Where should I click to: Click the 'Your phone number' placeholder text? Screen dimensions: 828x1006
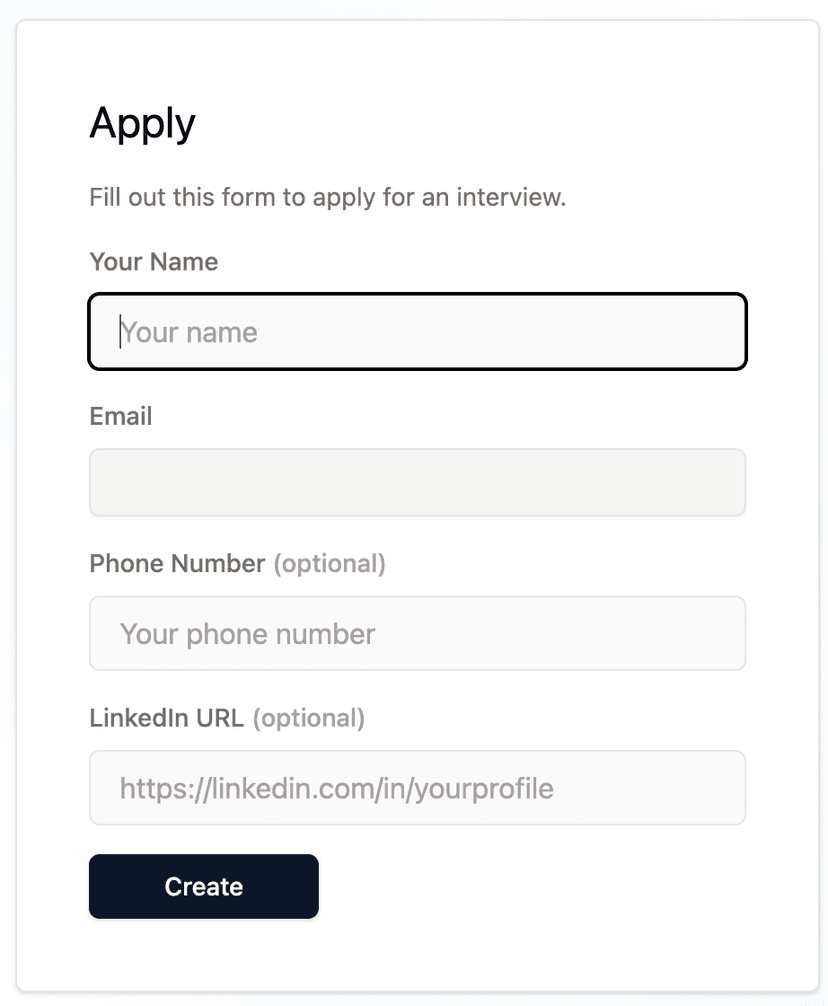(247, 633)
